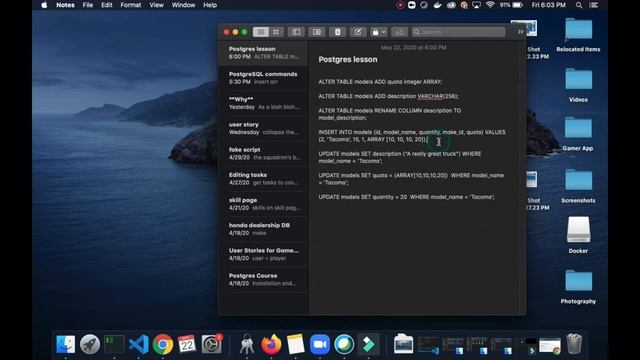Open the View menu

point(156,5)
